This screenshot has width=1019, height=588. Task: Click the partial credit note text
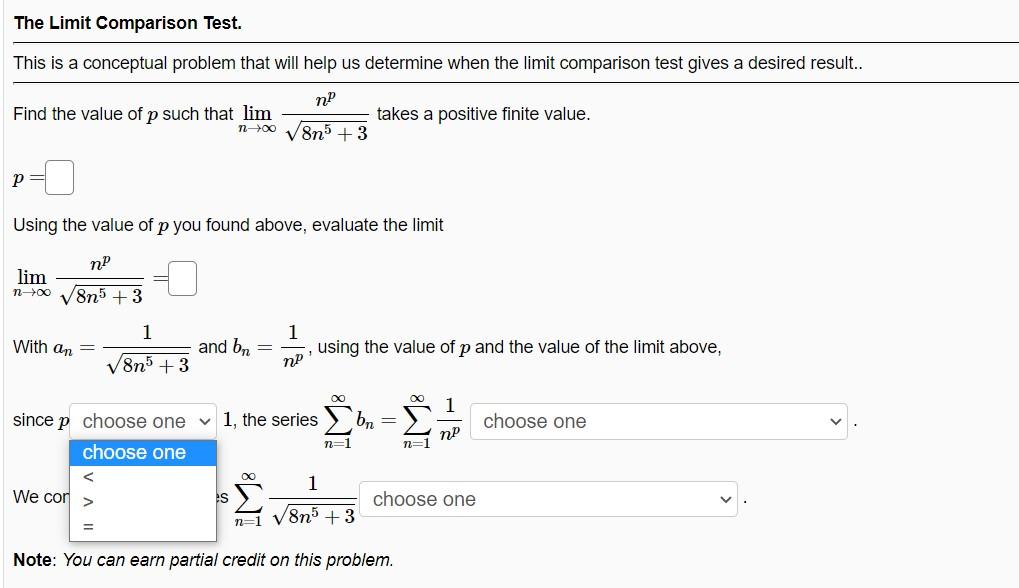tap(198, 559)
